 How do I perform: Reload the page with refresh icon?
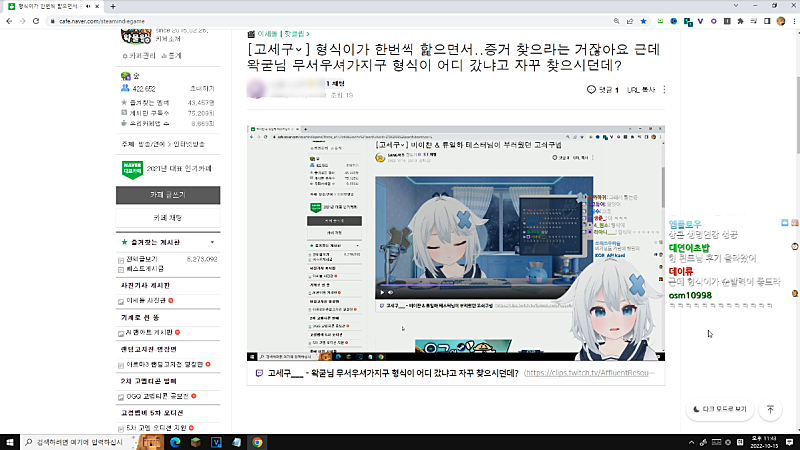click(x=36, y=21)
